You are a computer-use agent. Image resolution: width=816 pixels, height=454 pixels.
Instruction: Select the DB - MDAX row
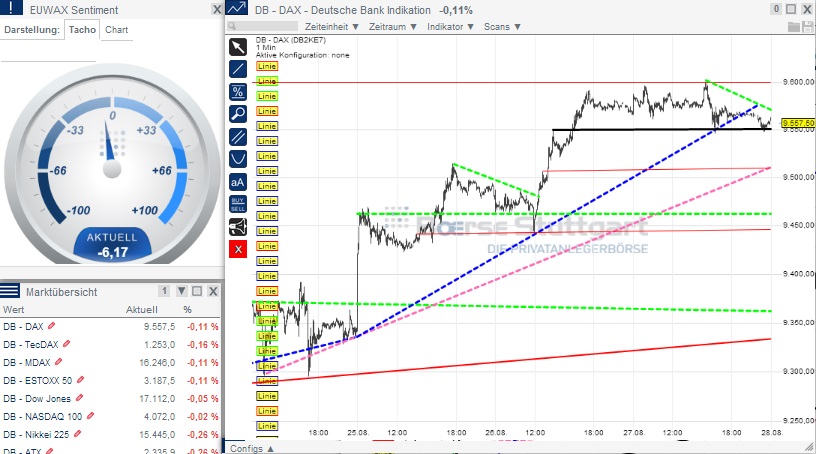[110, 362]
